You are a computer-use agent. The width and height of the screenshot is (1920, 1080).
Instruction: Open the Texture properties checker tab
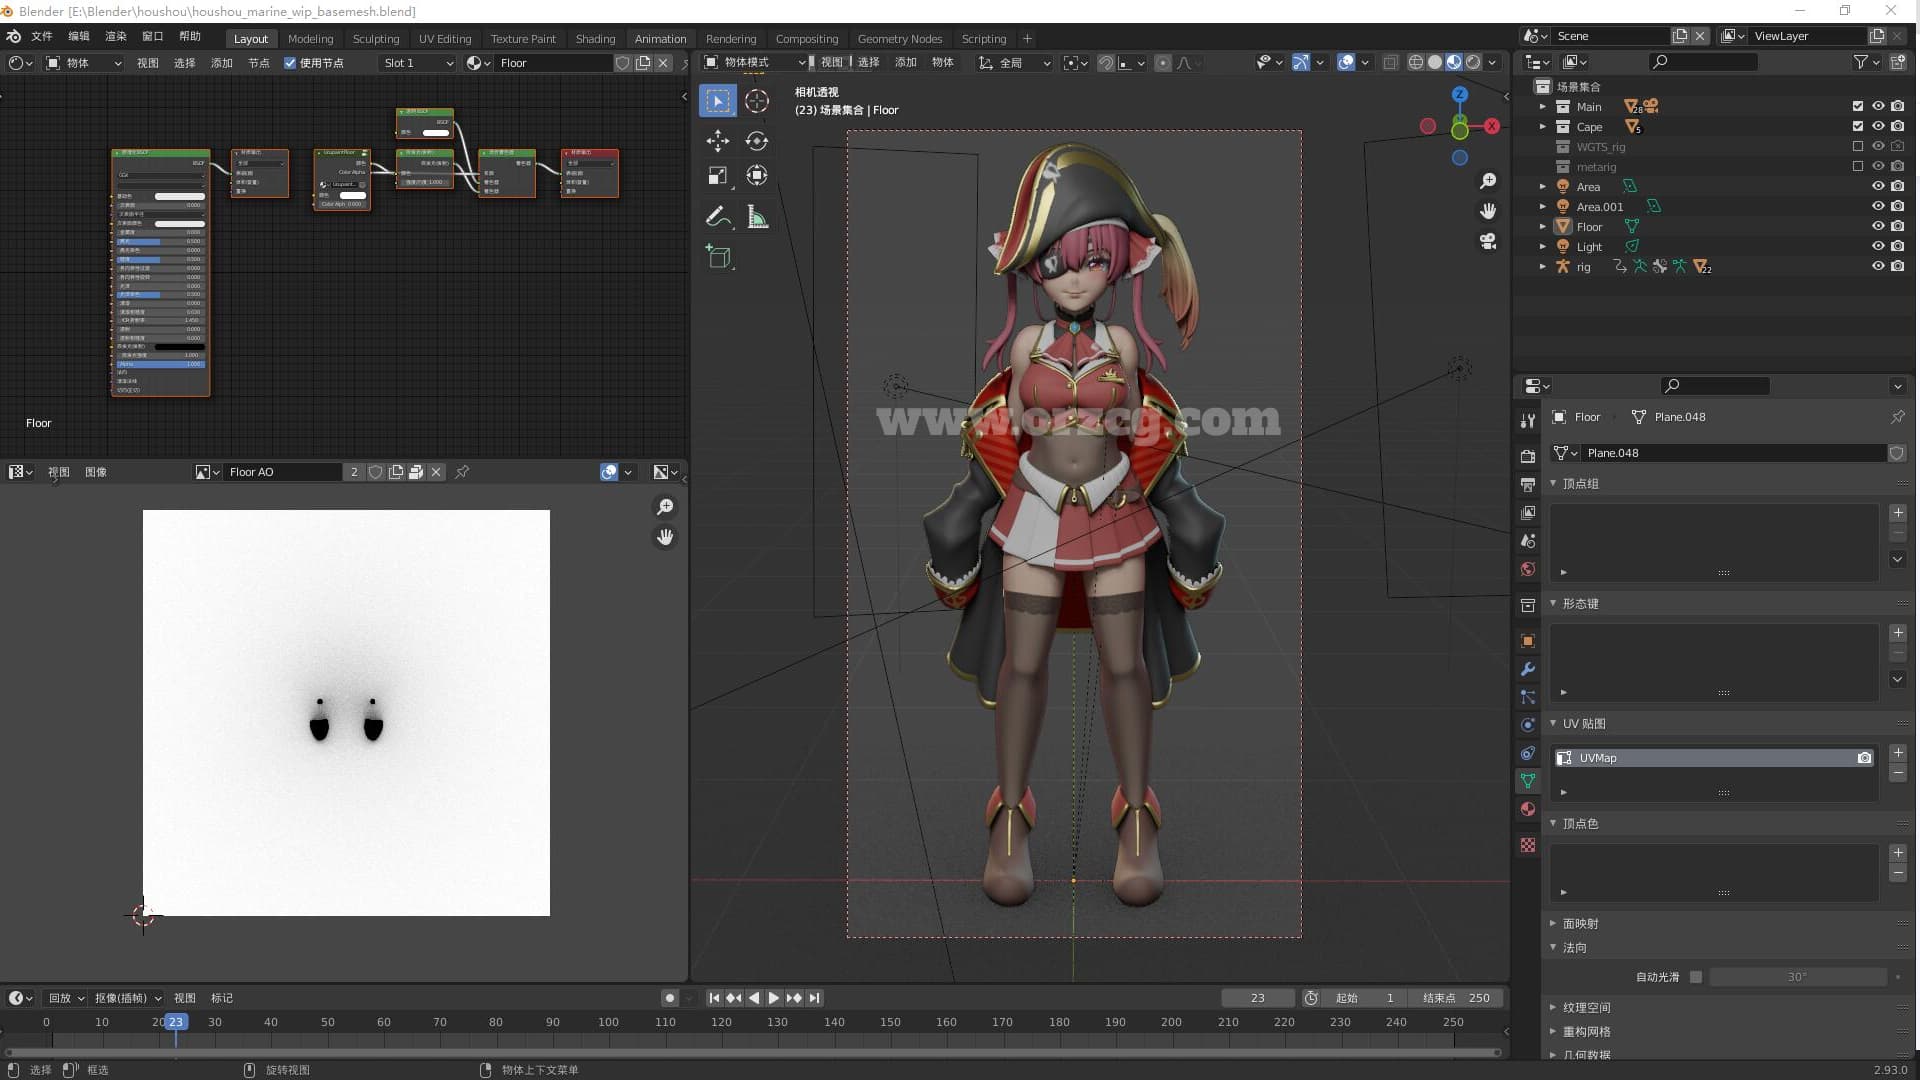[1527, 845]
